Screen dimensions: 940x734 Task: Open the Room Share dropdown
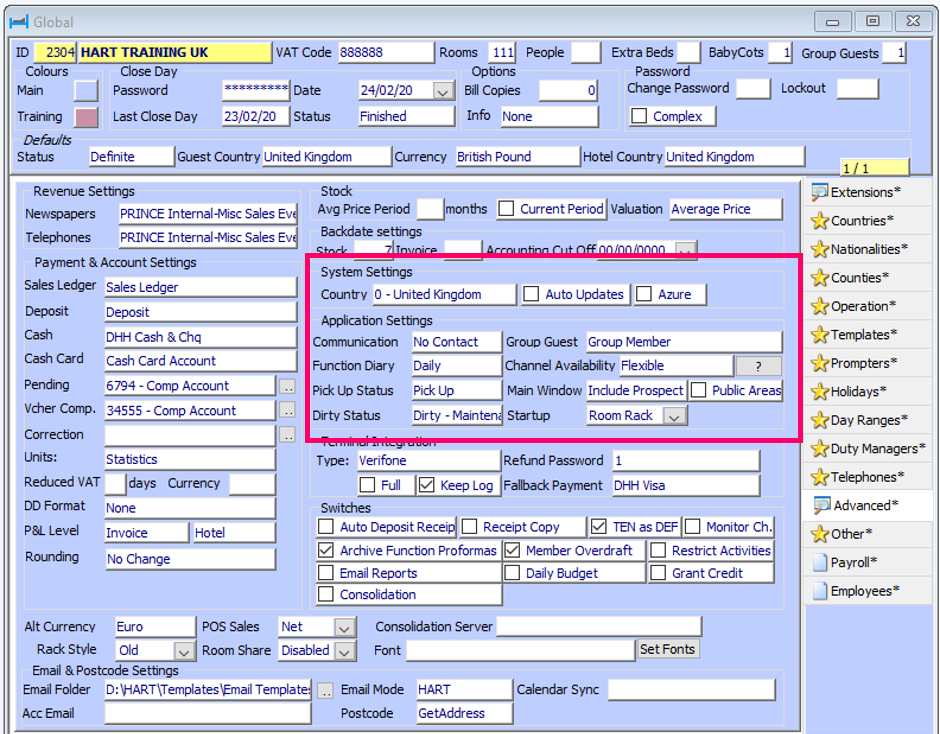344,651
